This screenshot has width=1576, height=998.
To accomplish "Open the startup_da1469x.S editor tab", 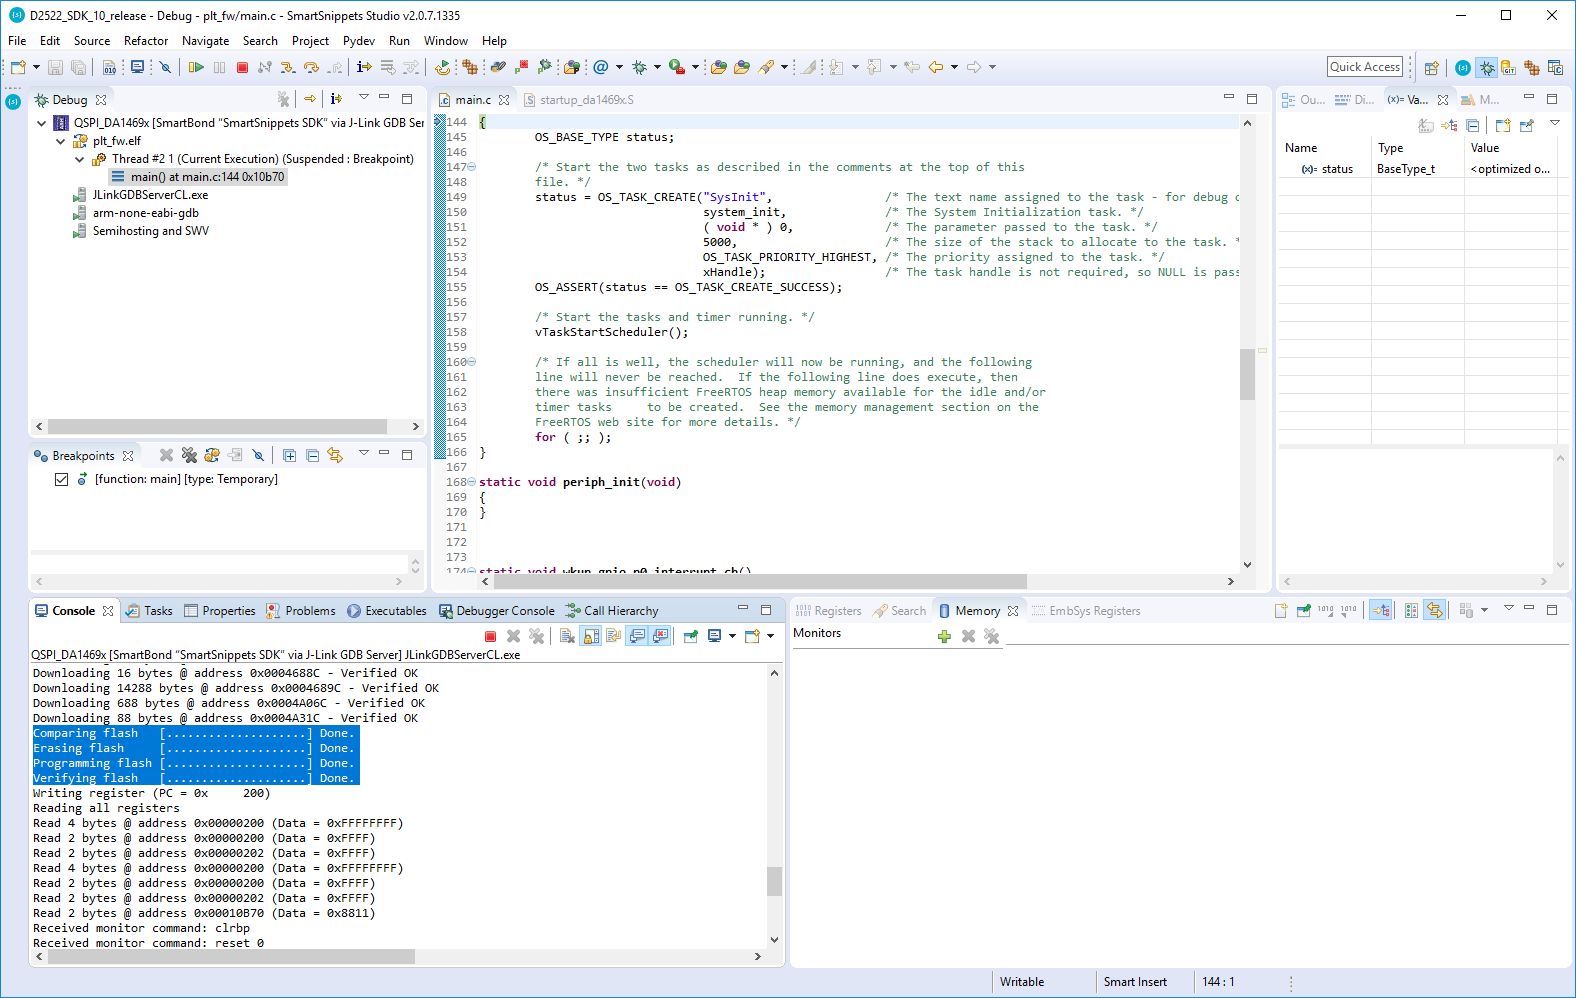I will coord(586,100).
